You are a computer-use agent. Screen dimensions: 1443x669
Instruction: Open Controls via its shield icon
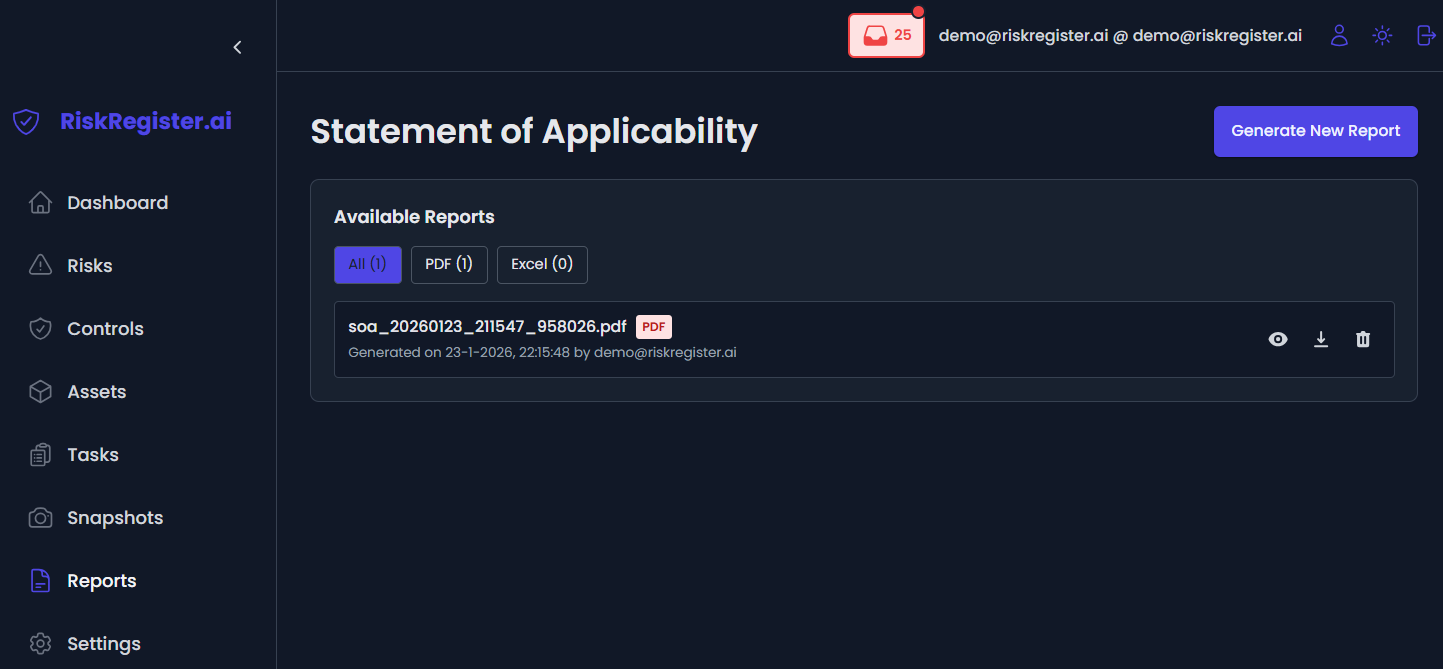(40, 328)
